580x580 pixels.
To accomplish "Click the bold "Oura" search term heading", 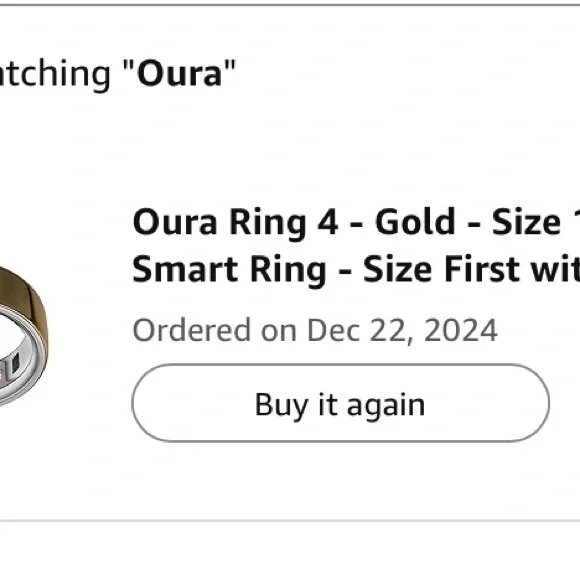I will (x=179, y=73).
